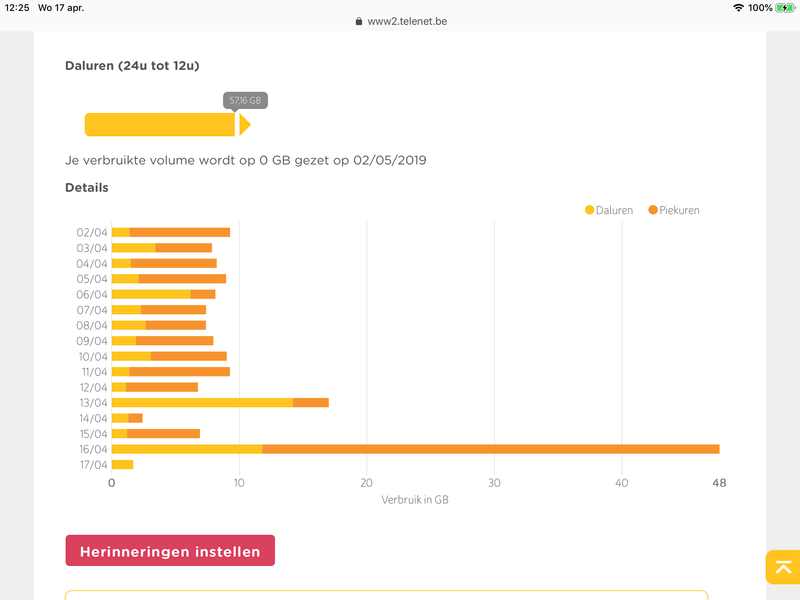Click the arrow tip of usage bar

pyautogui.click(x=245, y=125)
